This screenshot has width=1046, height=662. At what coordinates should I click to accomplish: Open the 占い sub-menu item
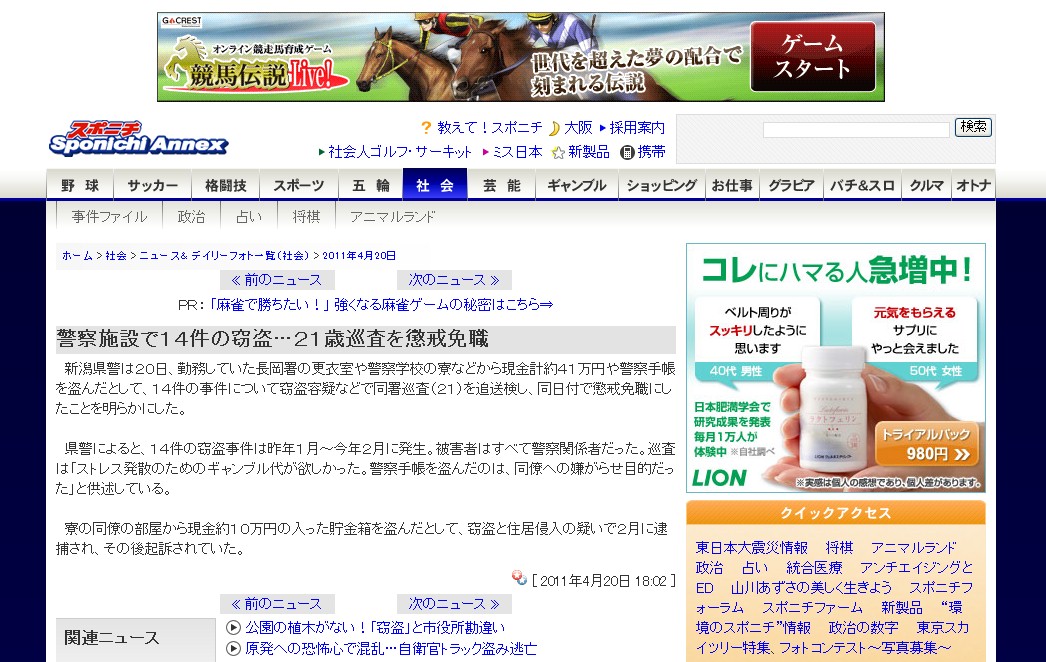click(249, 217)
